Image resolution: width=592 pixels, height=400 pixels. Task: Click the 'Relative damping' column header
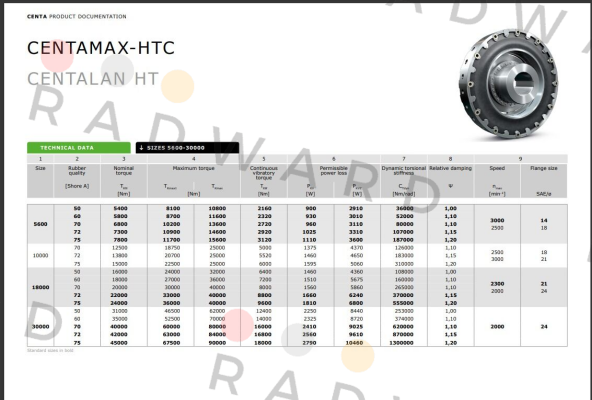click(x=450, y=168)
